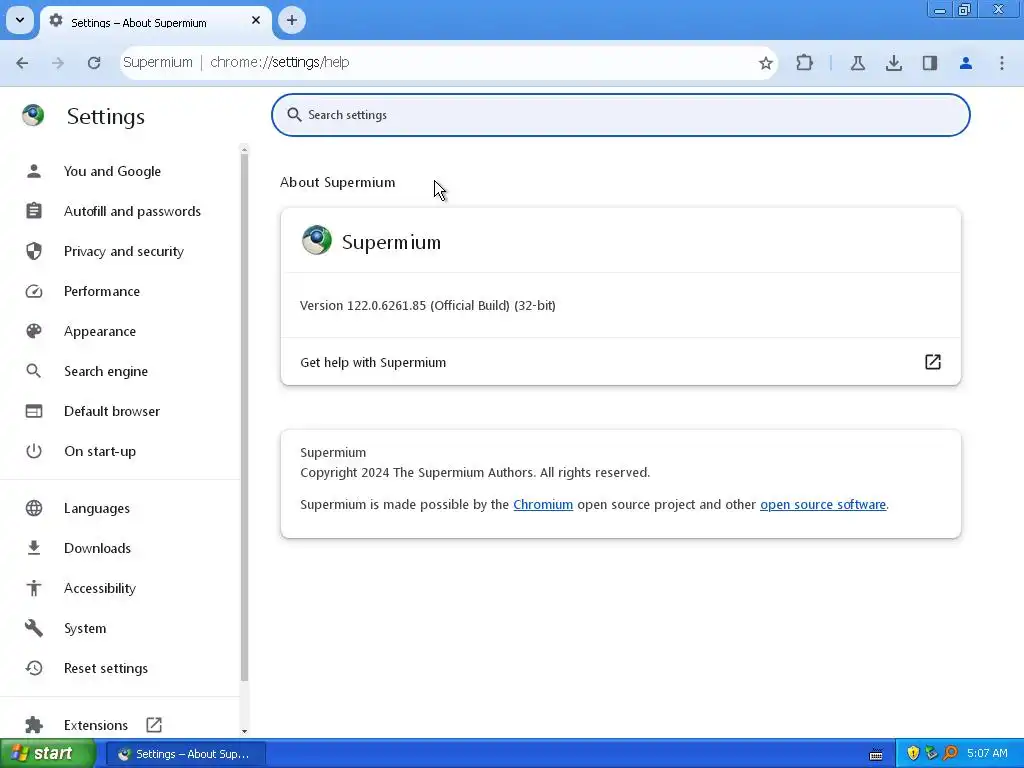Close the Settings – About Supermium tab
This screenshot has height=768, width=1024.
[256, 20]
